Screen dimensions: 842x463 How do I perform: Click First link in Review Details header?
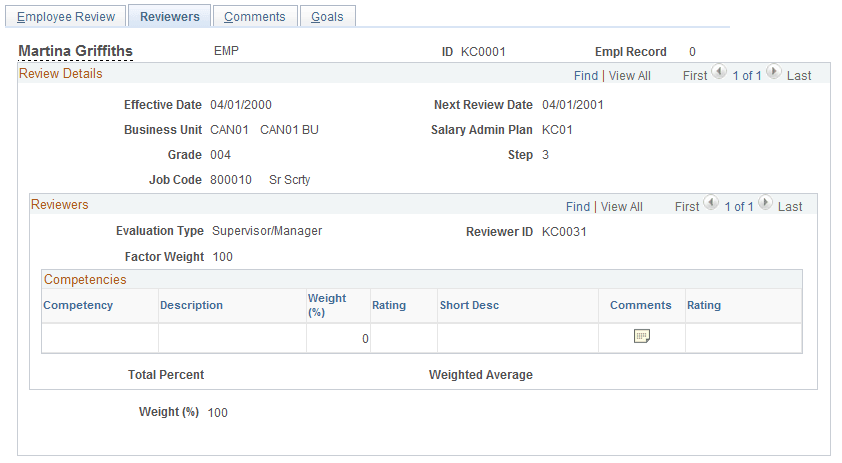click(695, 76)
